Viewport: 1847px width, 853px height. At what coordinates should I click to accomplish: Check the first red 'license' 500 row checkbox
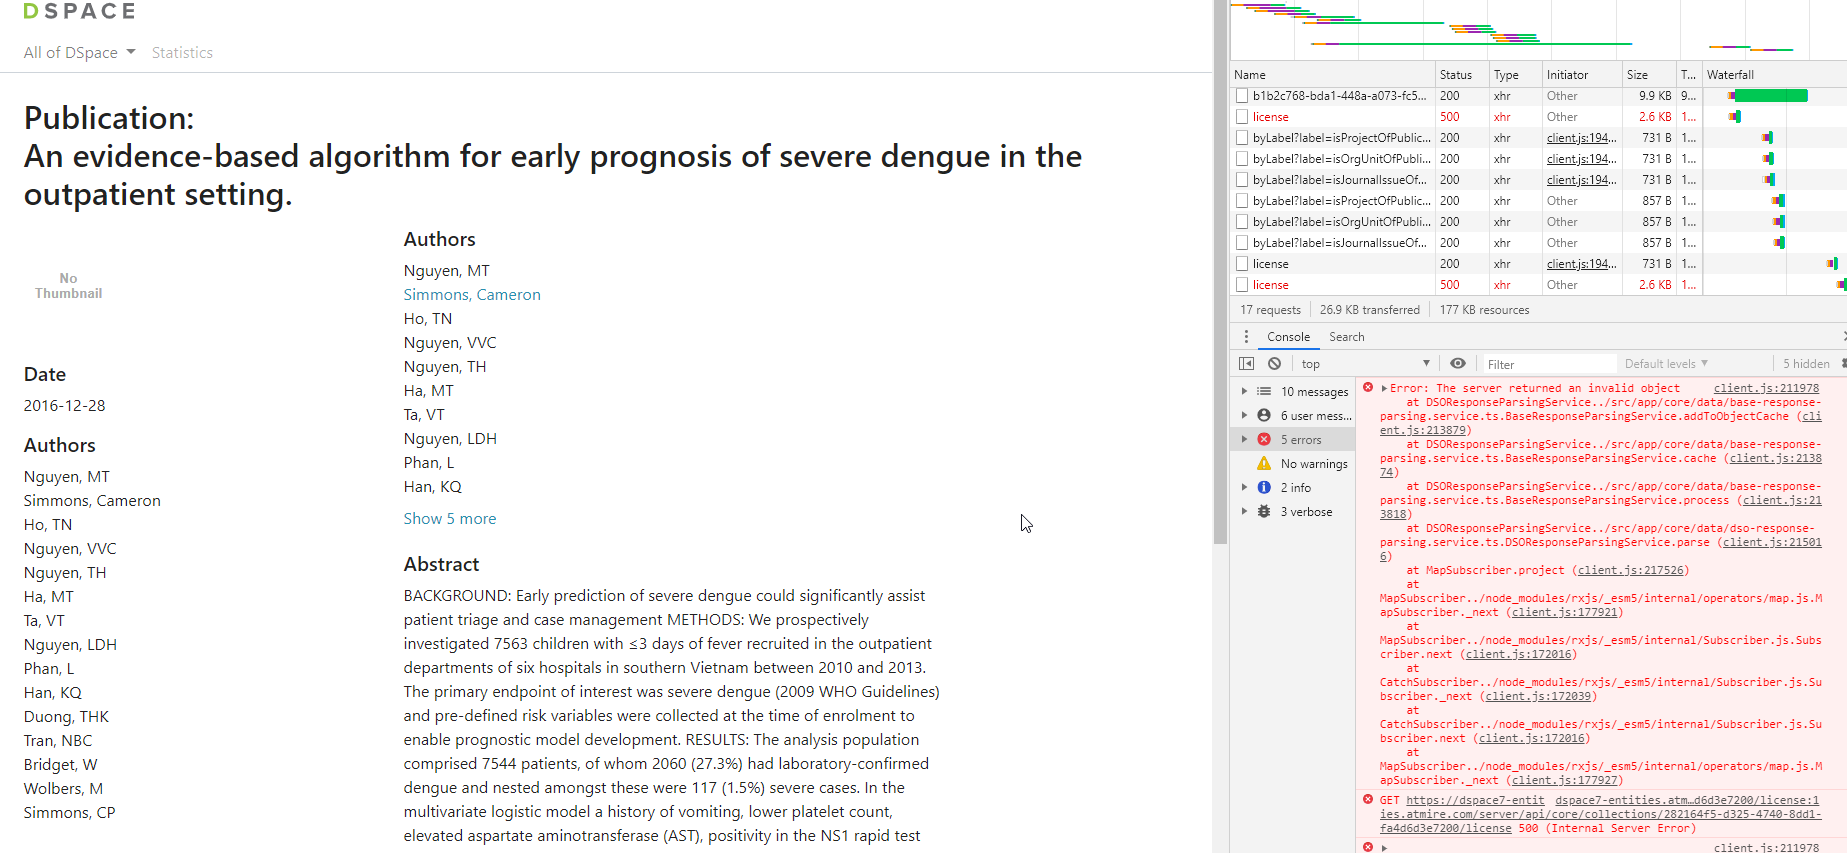pos(1242,117)
